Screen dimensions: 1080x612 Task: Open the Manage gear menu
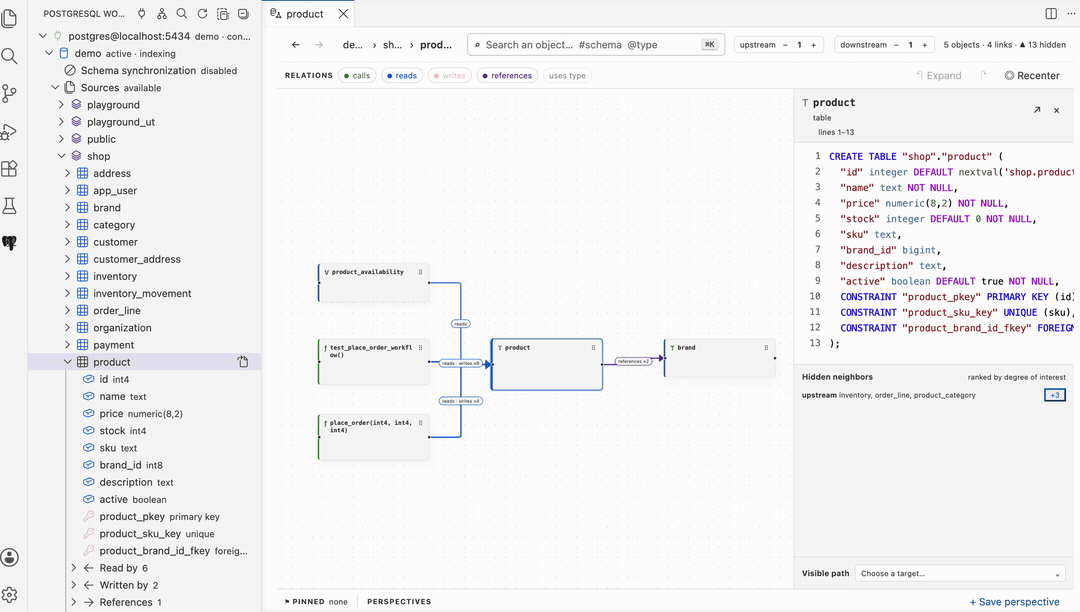click(10, 595)
